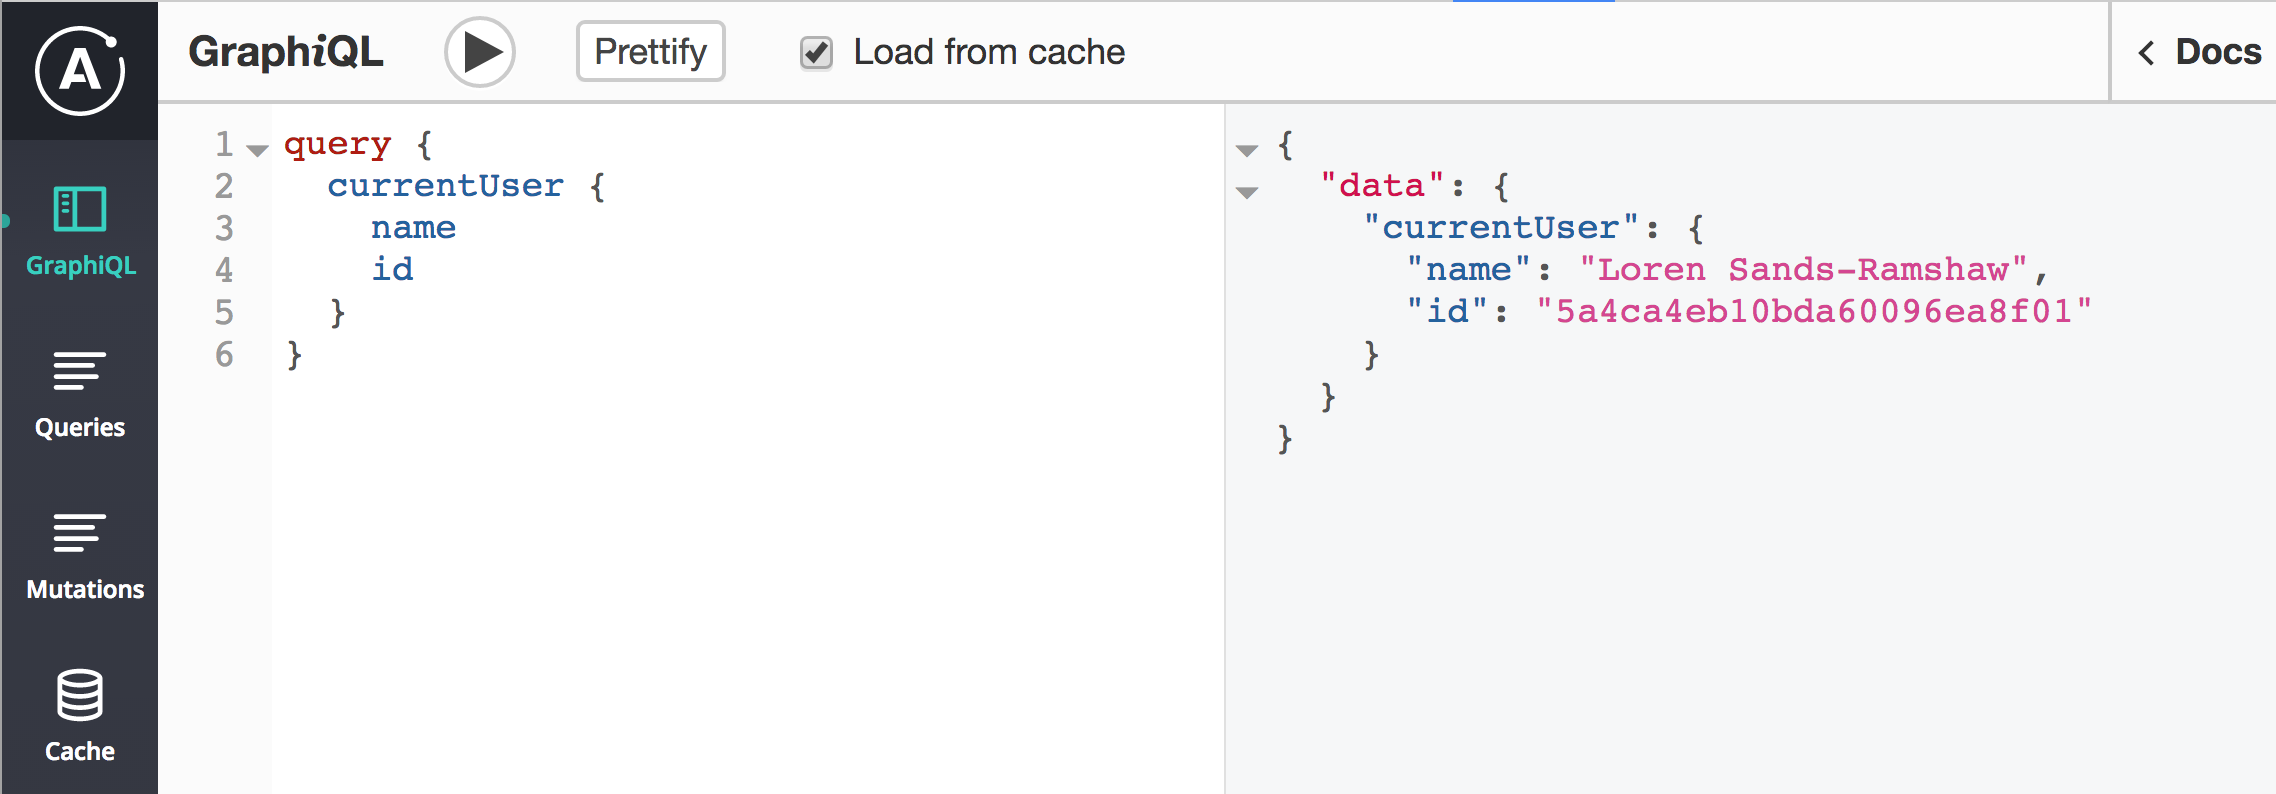Screen dimensions: 2276x794
Task: Open the GraphiQL sidebar panel
Action: click(80, 232)
